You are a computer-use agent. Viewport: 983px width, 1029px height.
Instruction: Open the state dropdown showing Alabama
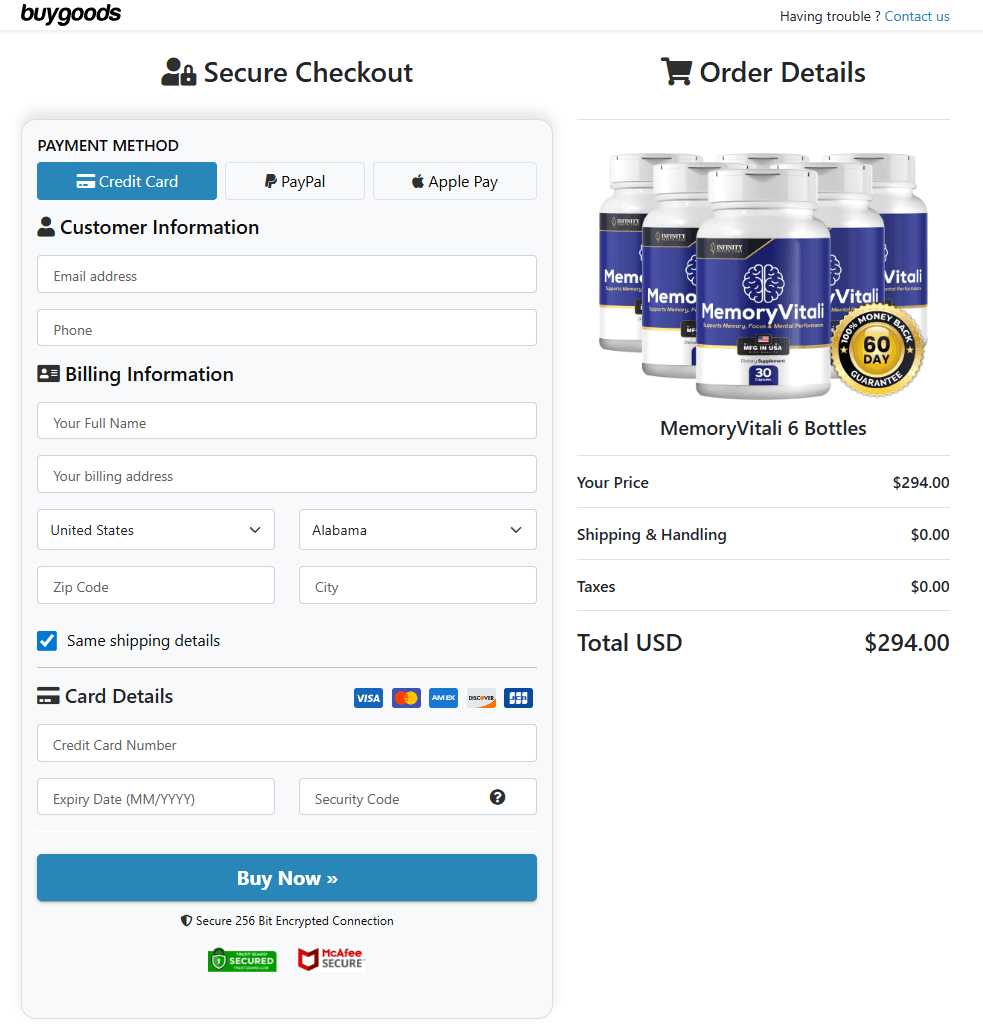coord(417,529)
